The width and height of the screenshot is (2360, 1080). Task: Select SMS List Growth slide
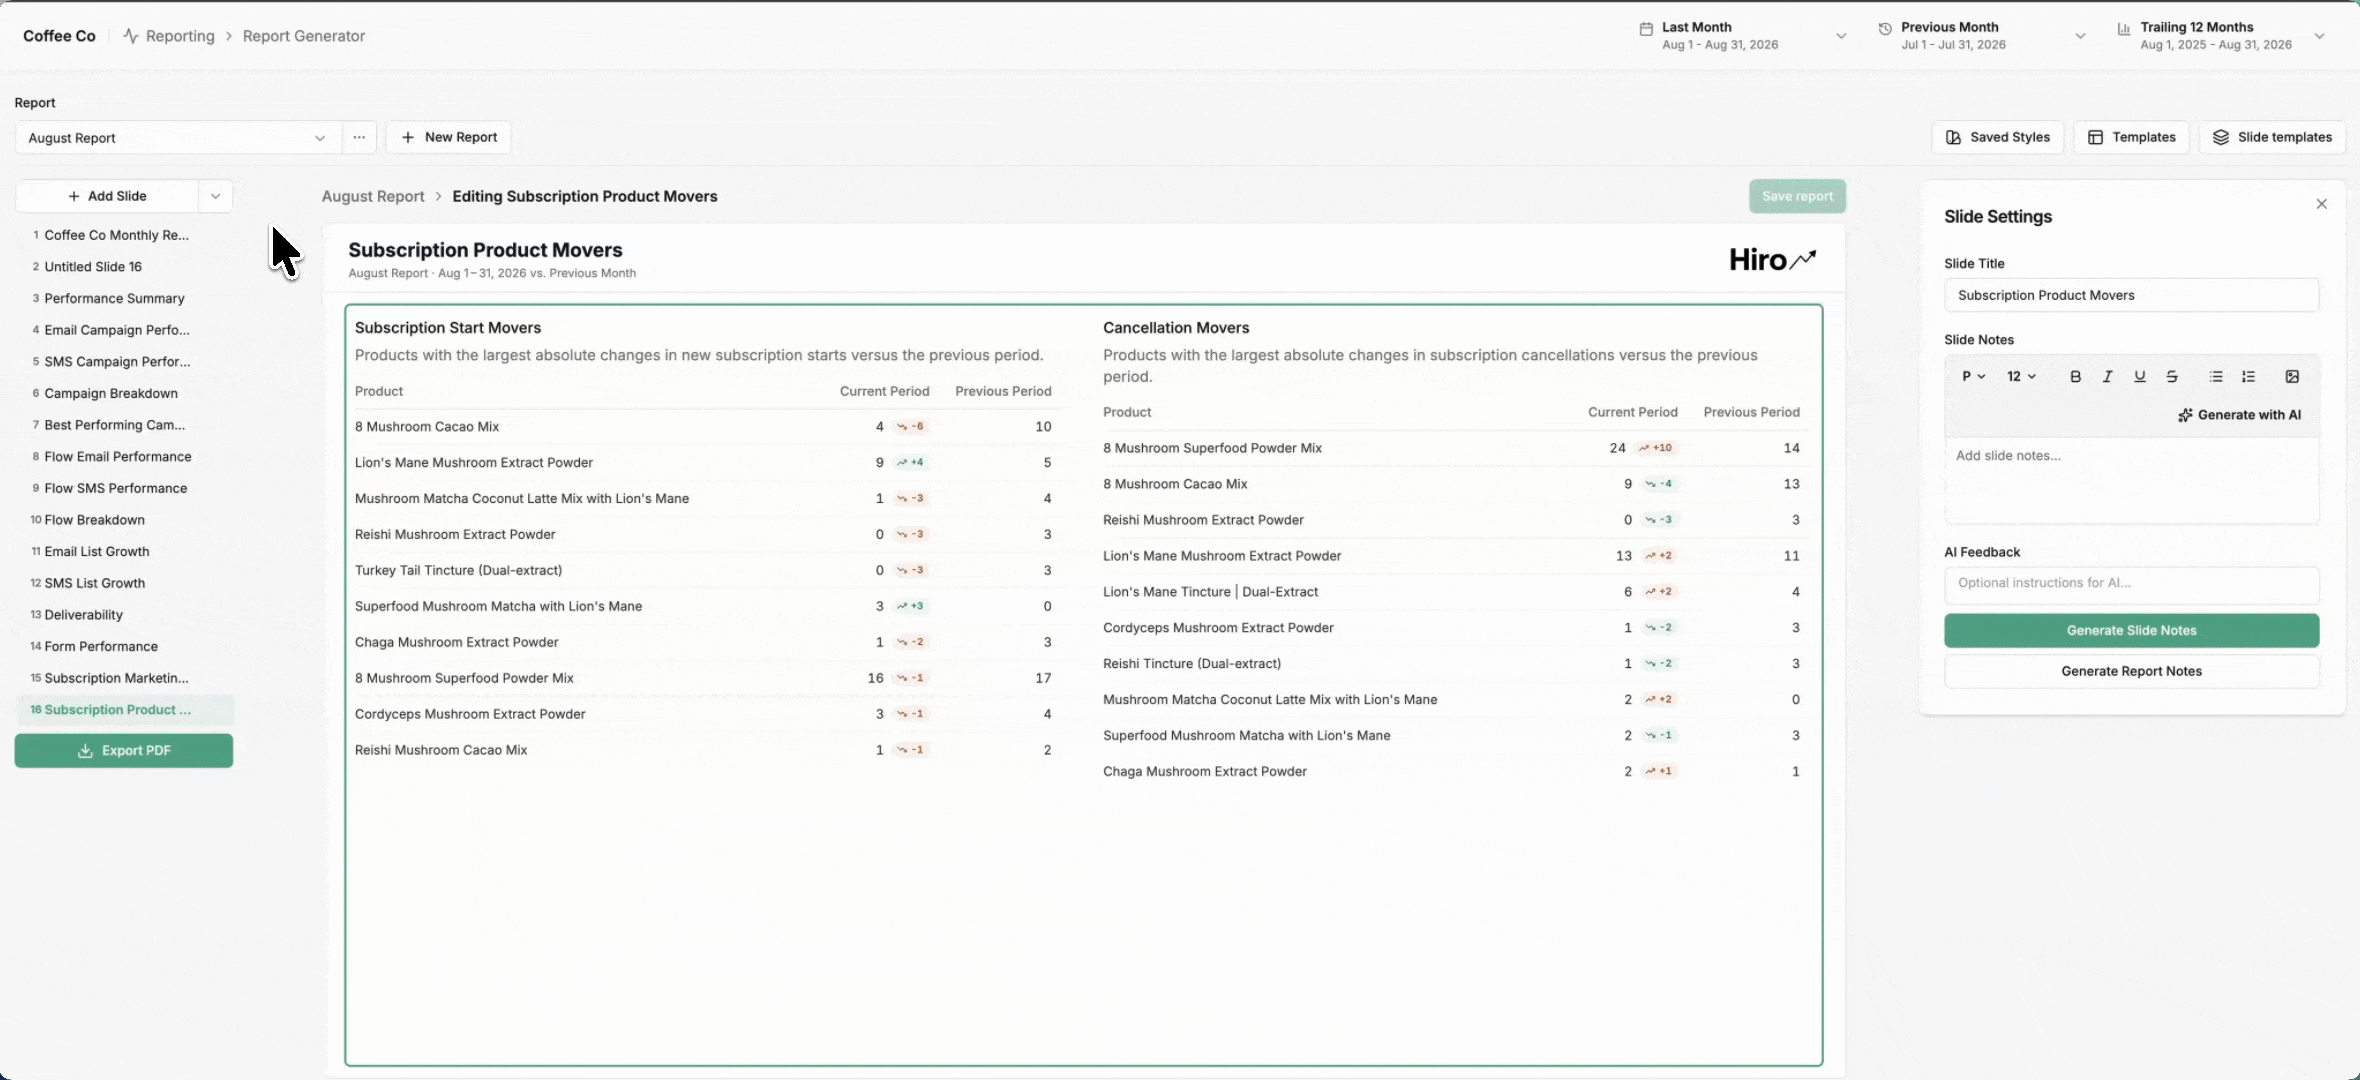pyautogui.click(x=124, y=583)
